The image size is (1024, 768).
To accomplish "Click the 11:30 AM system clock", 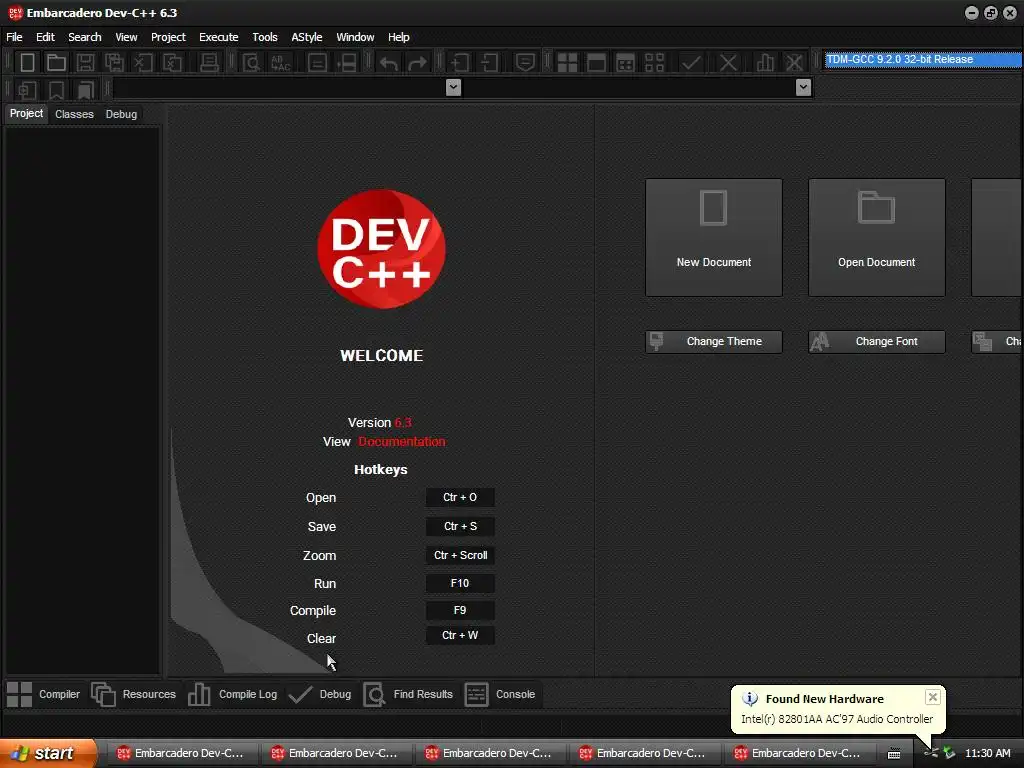I will point(987,753).
